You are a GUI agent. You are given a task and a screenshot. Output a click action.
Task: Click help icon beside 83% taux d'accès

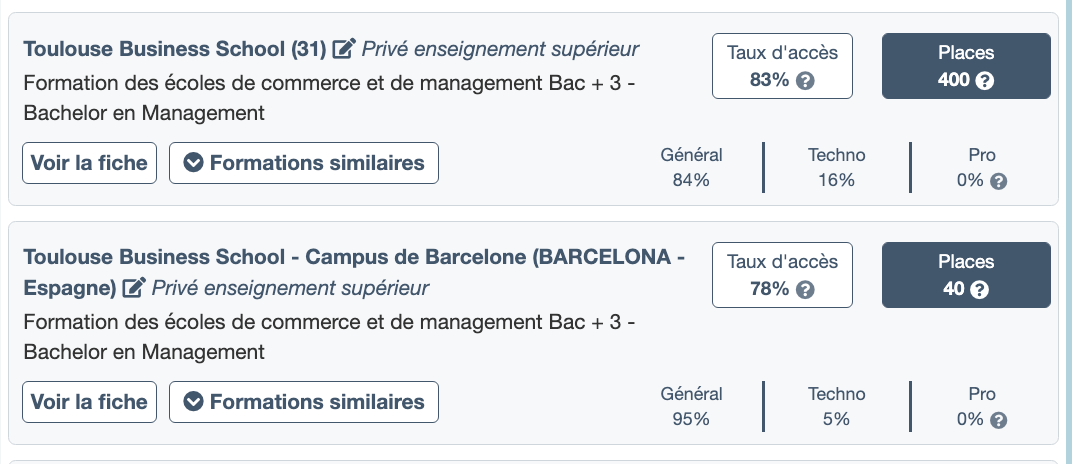tap(805, 81)
